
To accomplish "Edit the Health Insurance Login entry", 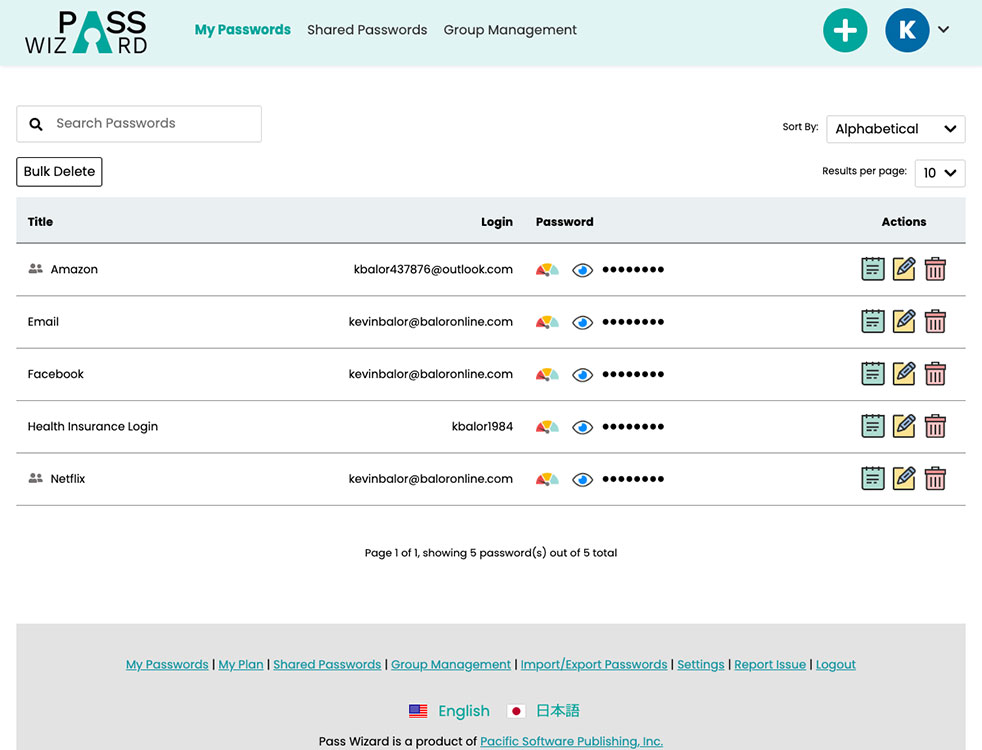I will (x=904, y=426).
